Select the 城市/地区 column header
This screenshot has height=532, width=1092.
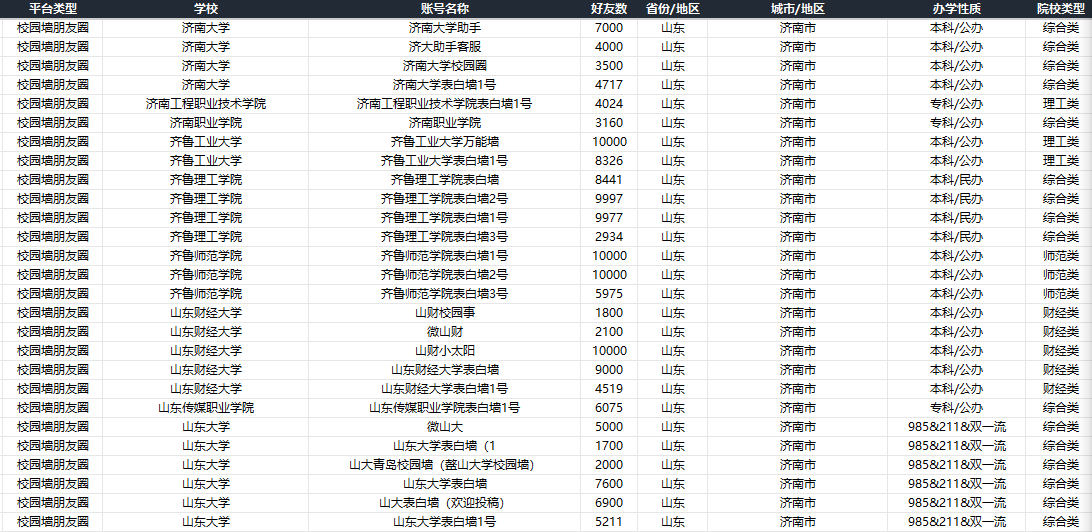pyautogui.click(x=797, y=9)
